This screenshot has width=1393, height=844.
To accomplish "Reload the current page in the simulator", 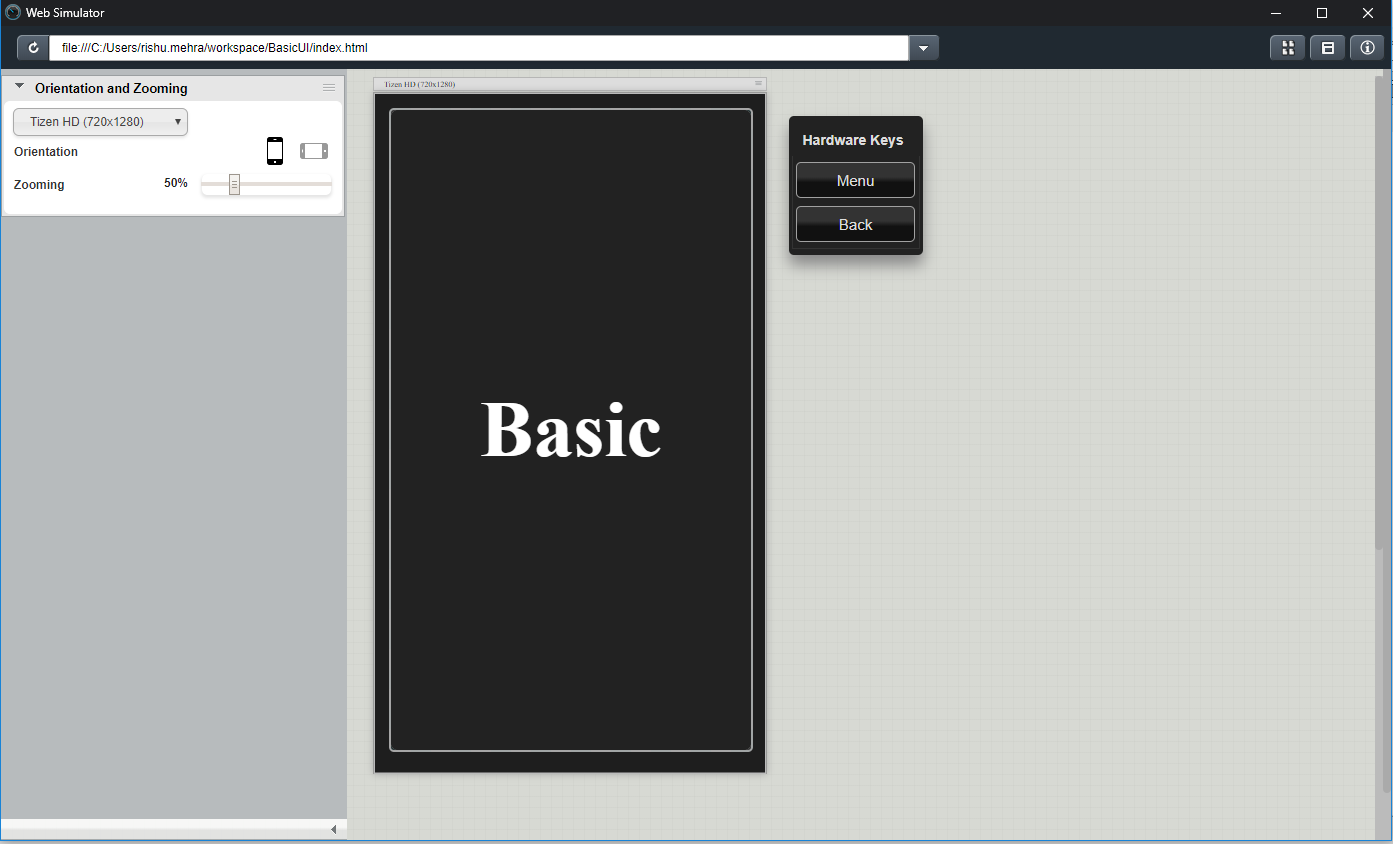I will coord(34,47).
